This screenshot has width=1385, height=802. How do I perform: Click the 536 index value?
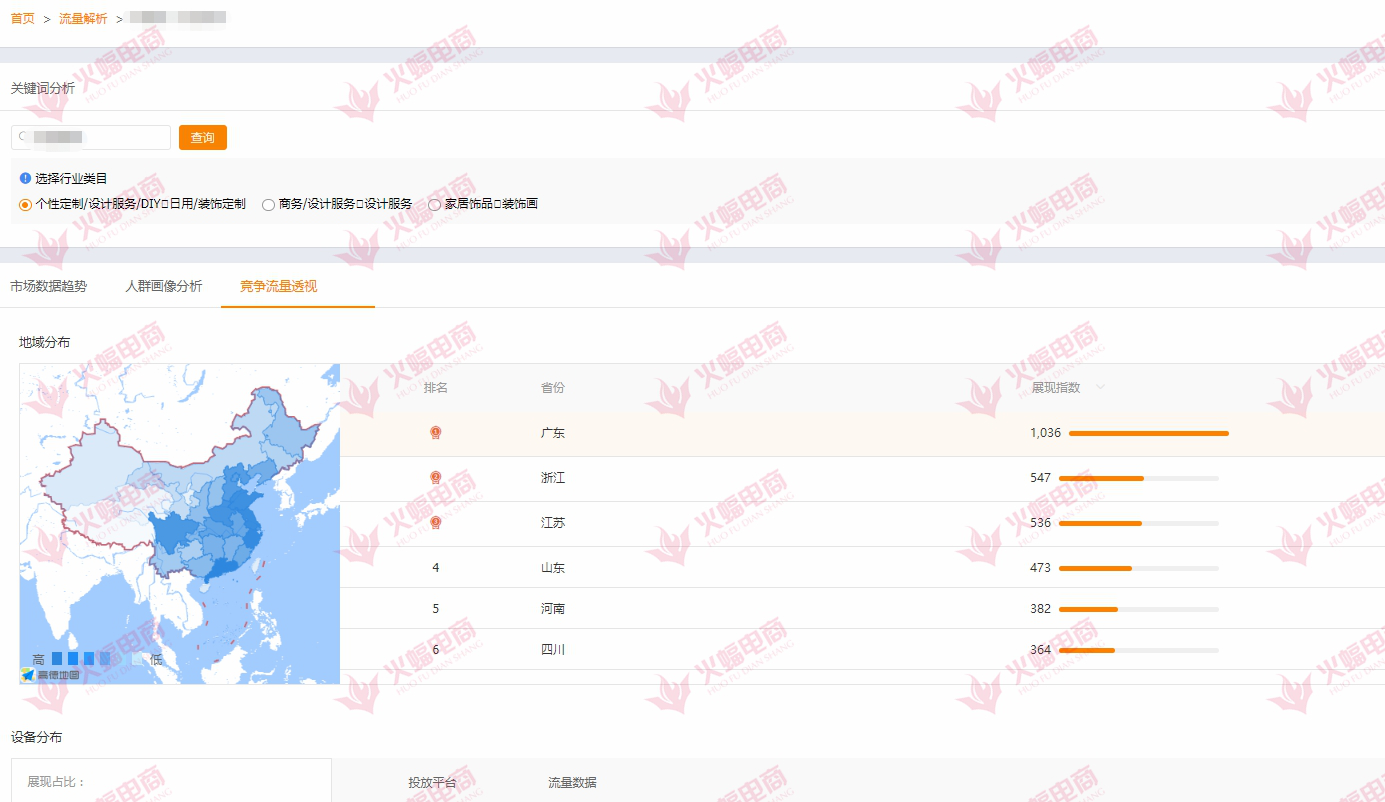tap(1040, 523)
